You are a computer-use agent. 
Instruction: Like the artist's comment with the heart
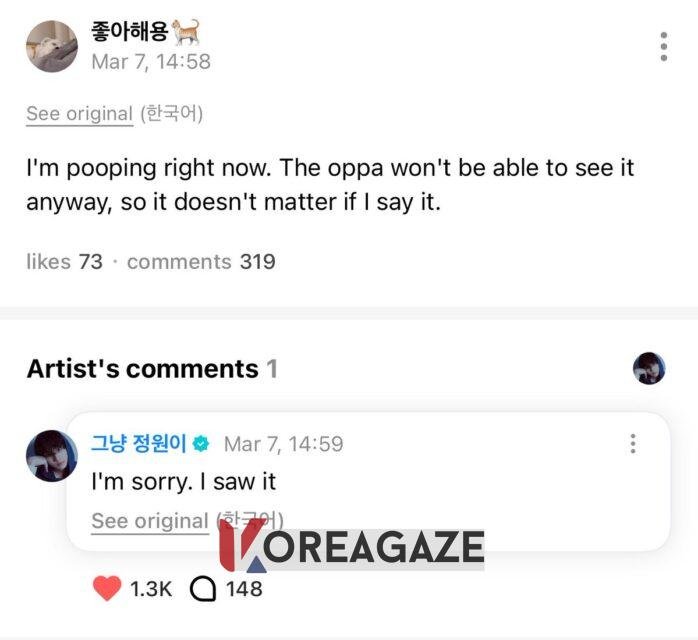pyautogui.click(x=107, y=588)
